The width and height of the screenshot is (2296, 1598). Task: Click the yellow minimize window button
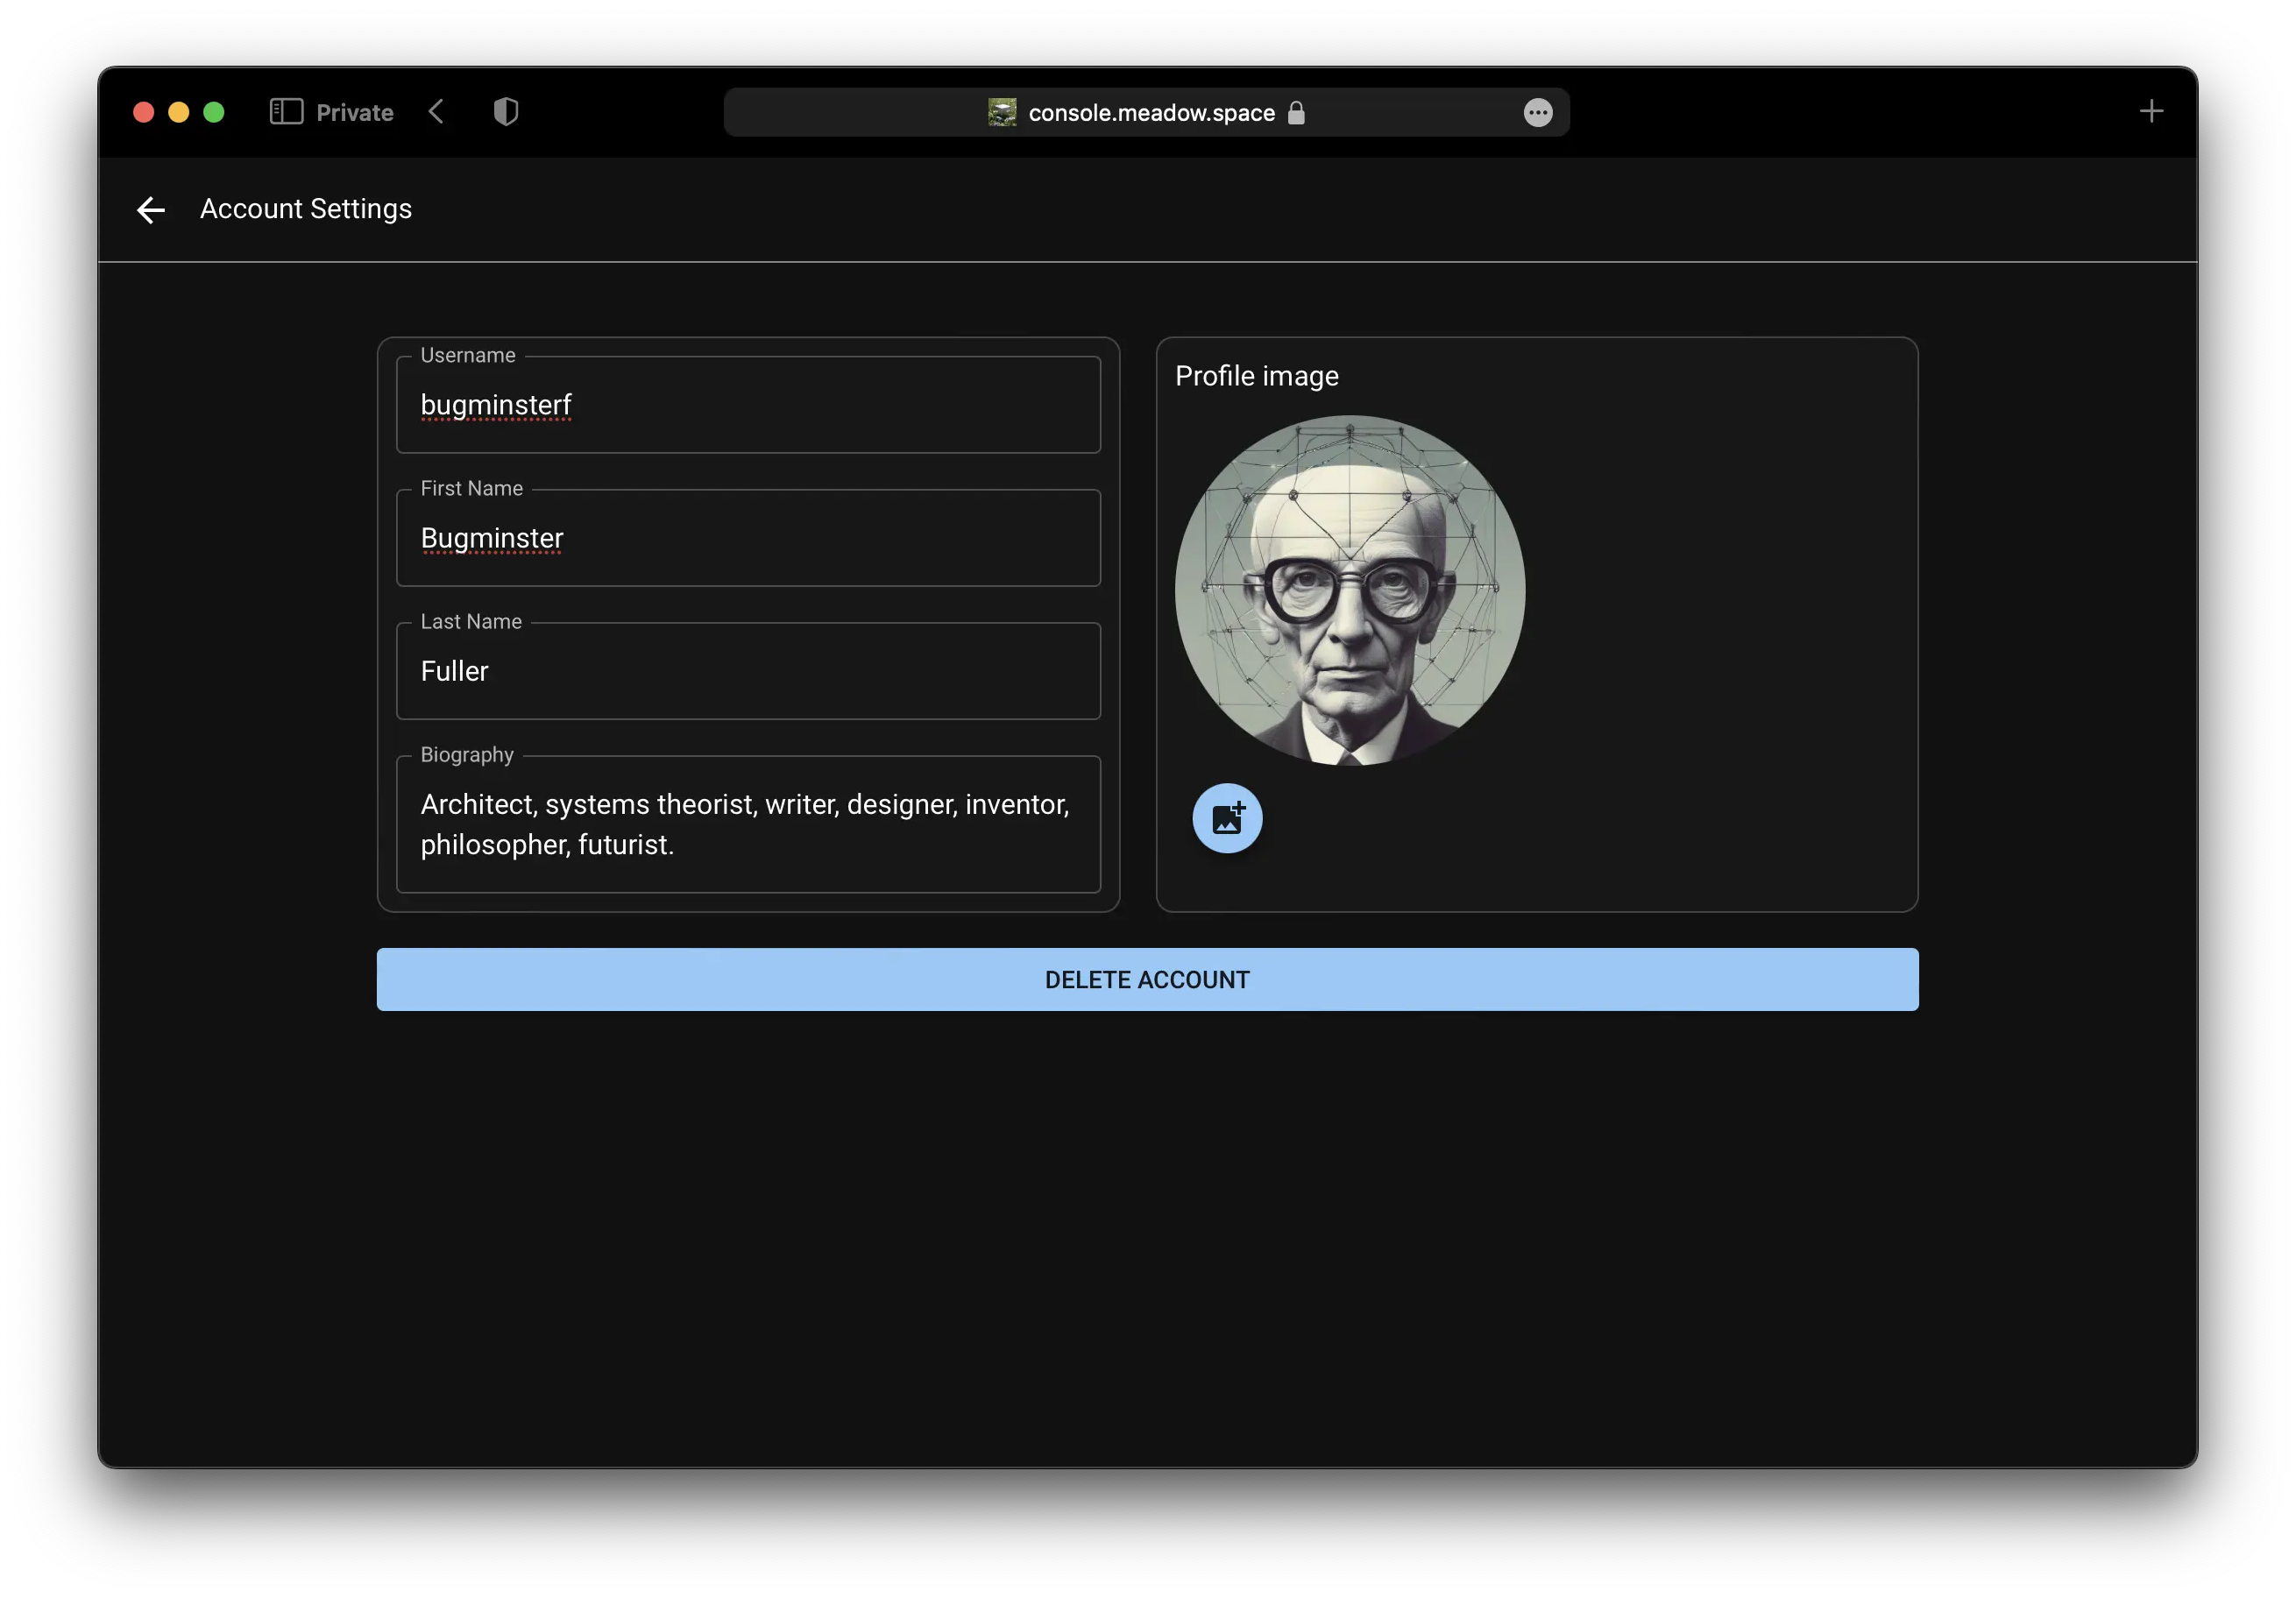coord(179,112)
